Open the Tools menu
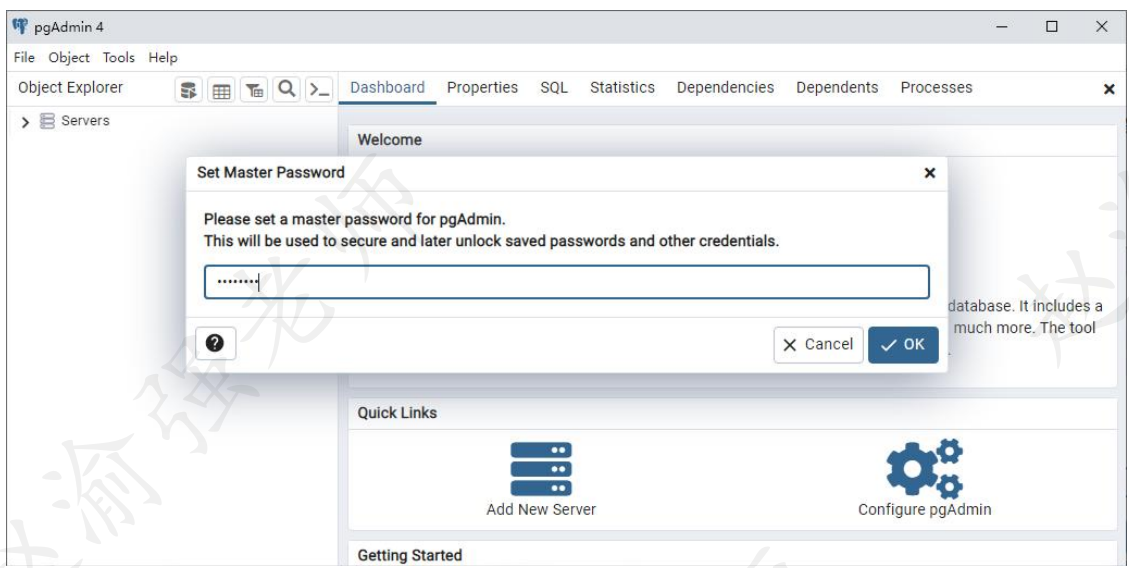This screenshot has width=1129, height=568. point(119,58)
